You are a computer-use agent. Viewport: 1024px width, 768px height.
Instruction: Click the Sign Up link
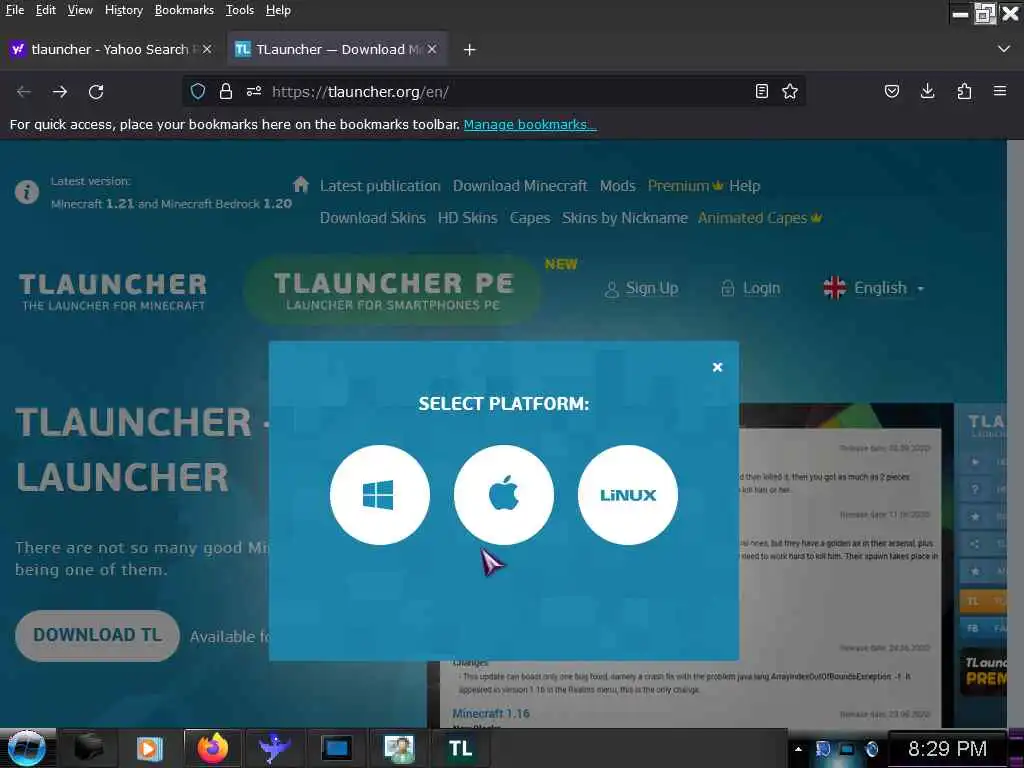pyautogui.click(x=642, y=288)
